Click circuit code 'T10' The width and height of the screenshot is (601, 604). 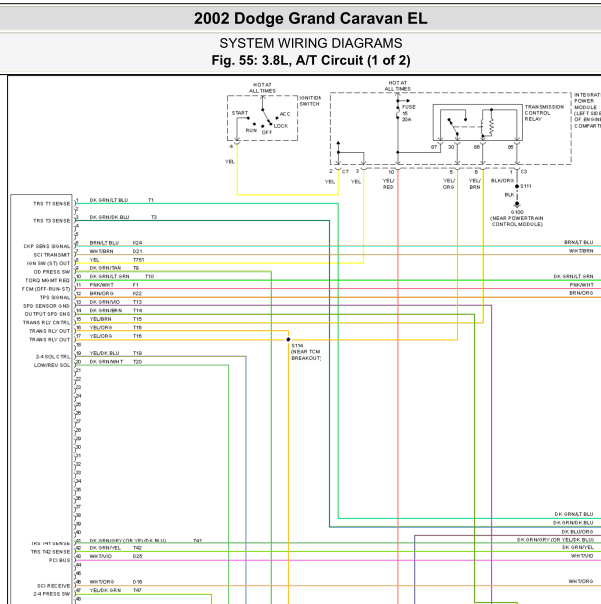(149, 277)
